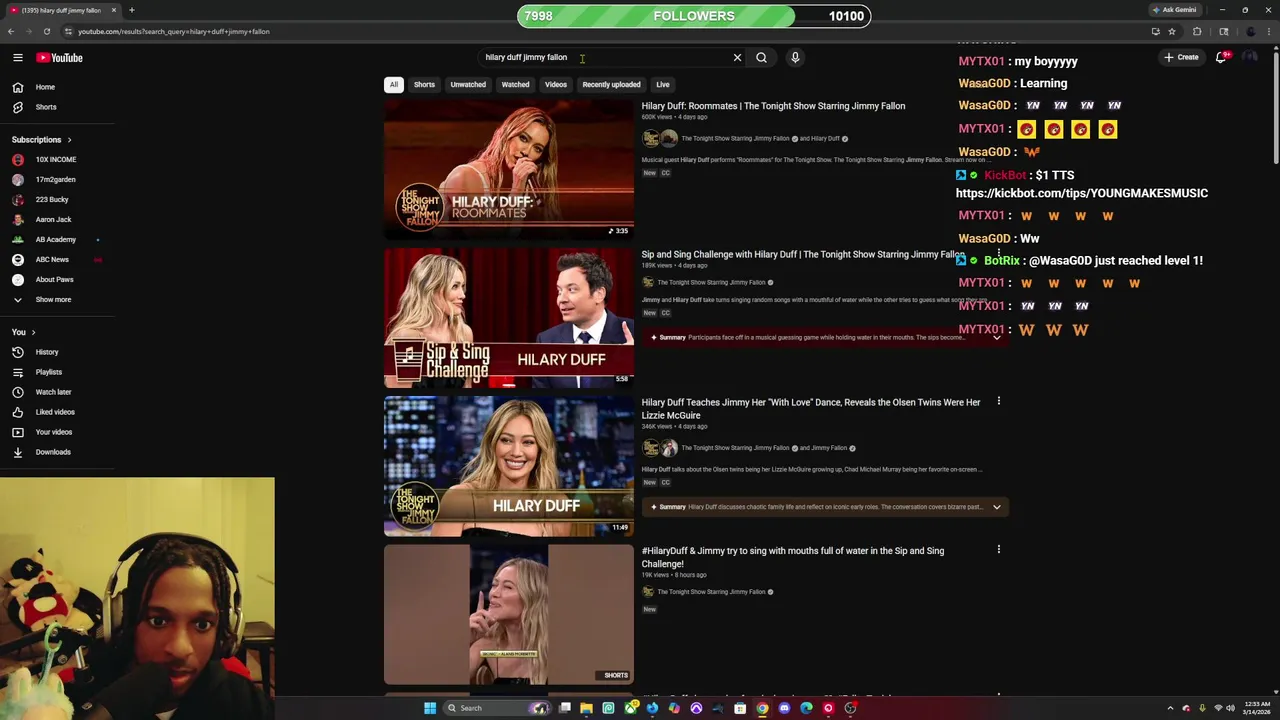
Task: Open the taskbar volume icon
Action: (x=1230, y=708)
